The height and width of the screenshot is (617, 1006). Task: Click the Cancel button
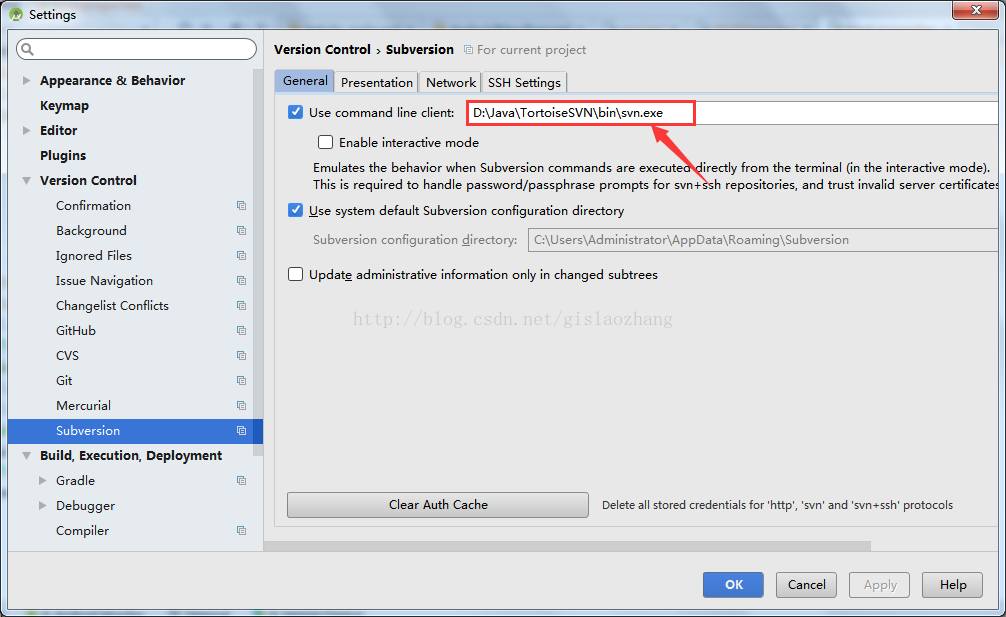(806, 584)
